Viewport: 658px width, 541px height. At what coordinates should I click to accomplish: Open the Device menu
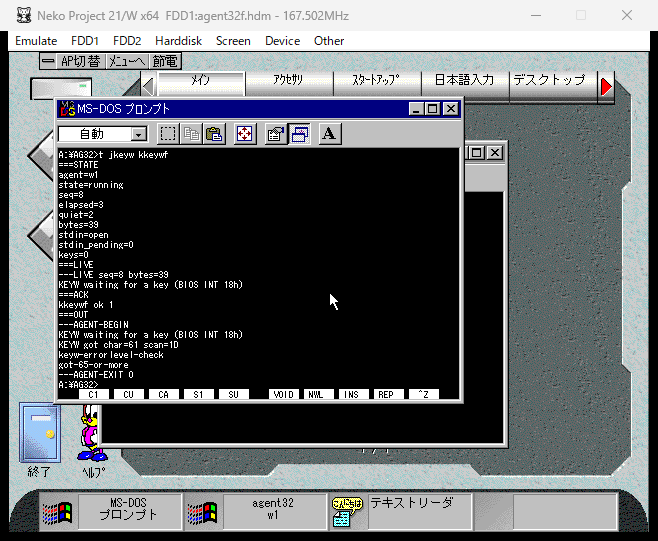pos(282,41)
